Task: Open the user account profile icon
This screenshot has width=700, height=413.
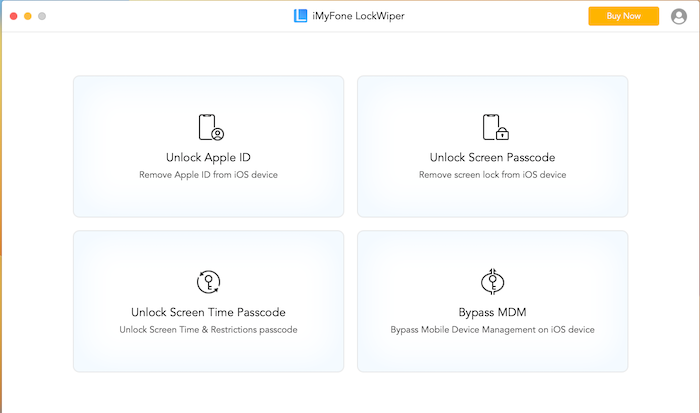Action: click(679, 16)
